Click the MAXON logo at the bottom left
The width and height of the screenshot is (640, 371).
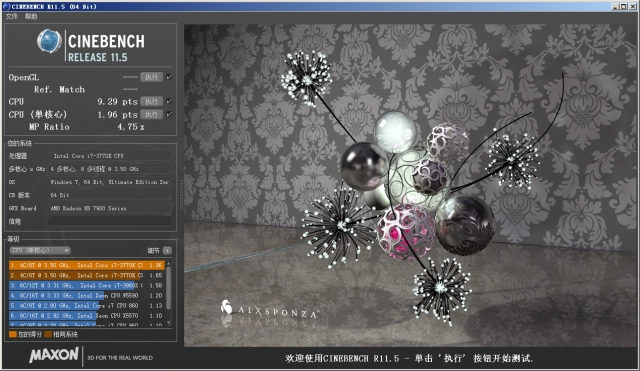(54, 355)
